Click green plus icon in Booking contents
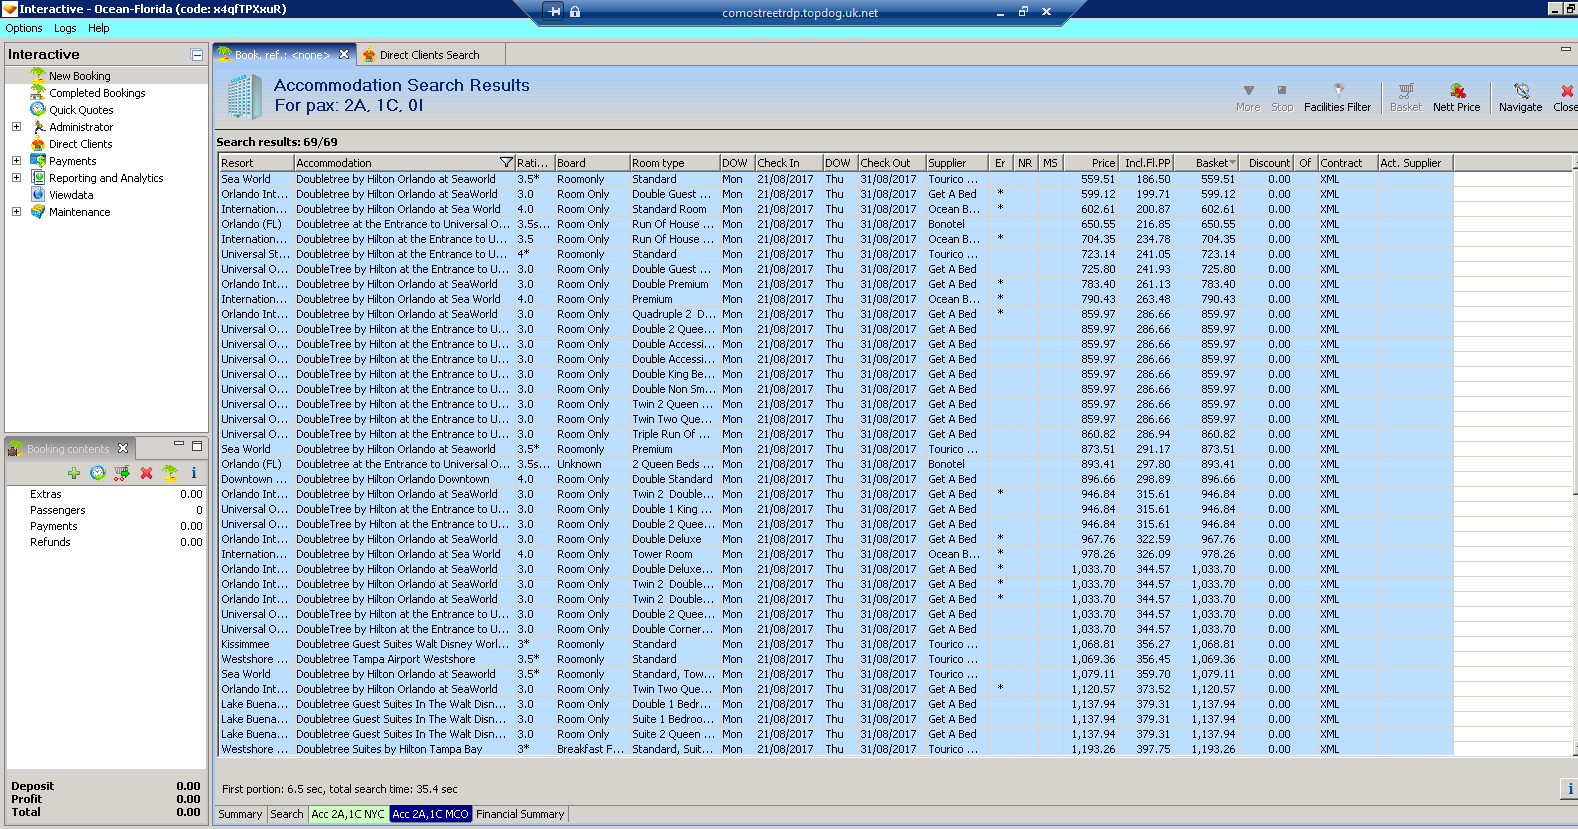1578x829 pixels. 74,473
